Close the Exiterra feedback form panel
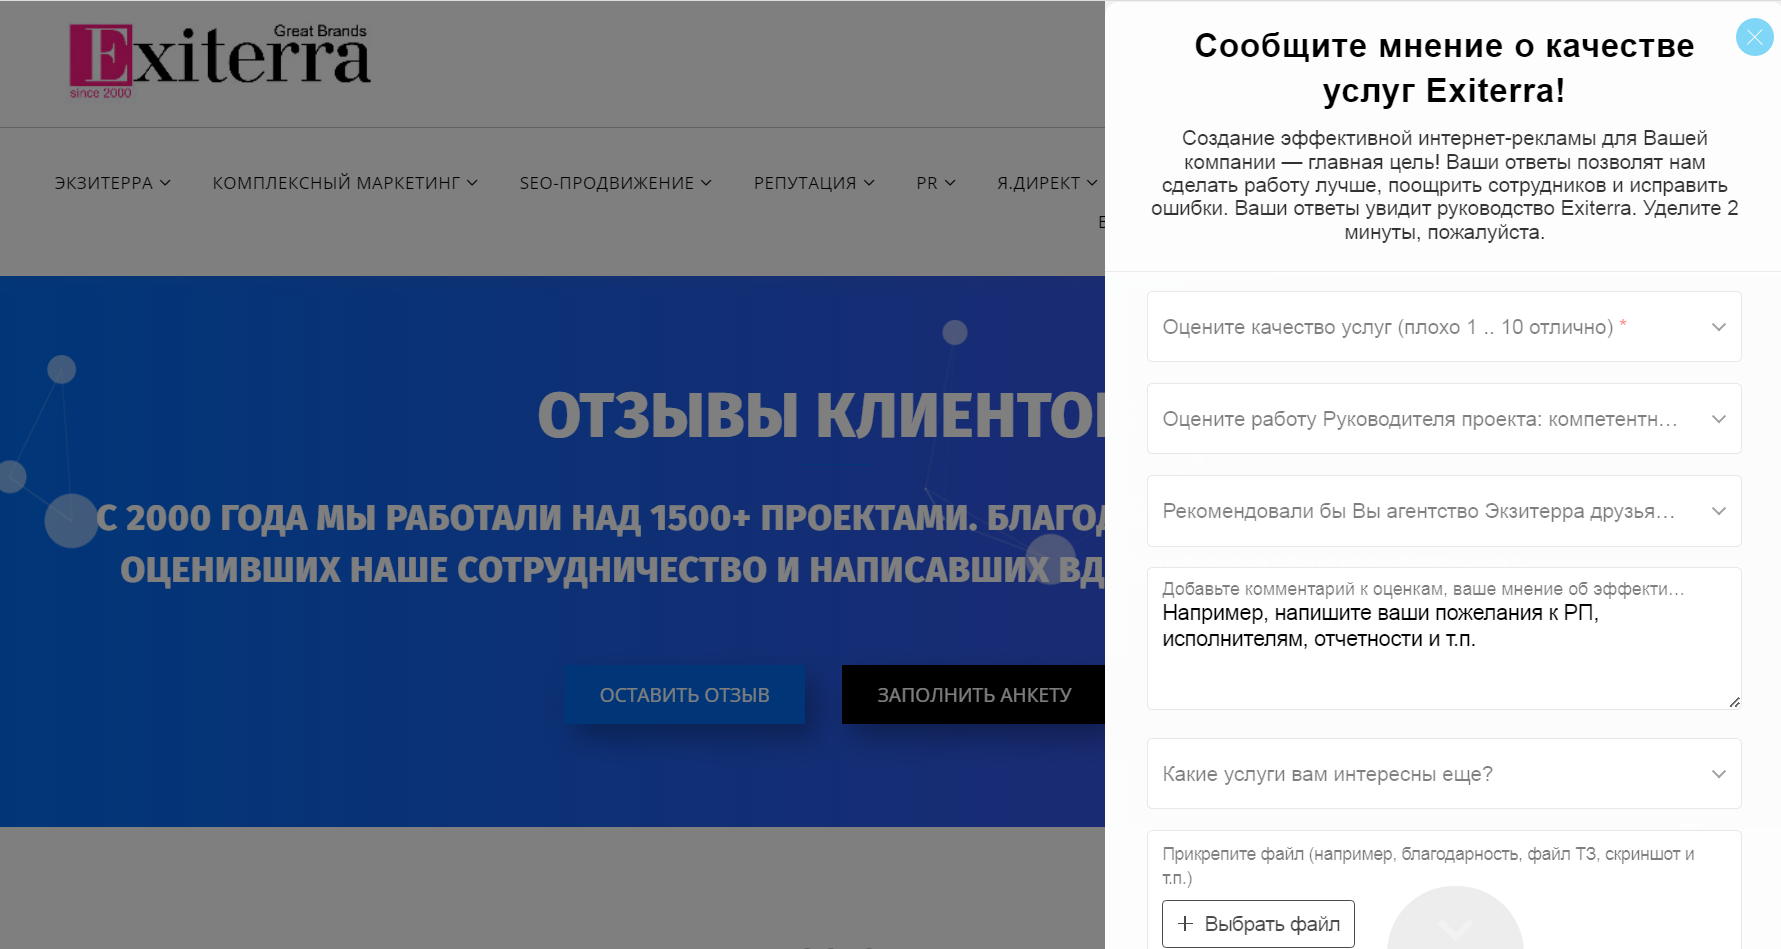 pyautogui.click(x=1754, y=38)
